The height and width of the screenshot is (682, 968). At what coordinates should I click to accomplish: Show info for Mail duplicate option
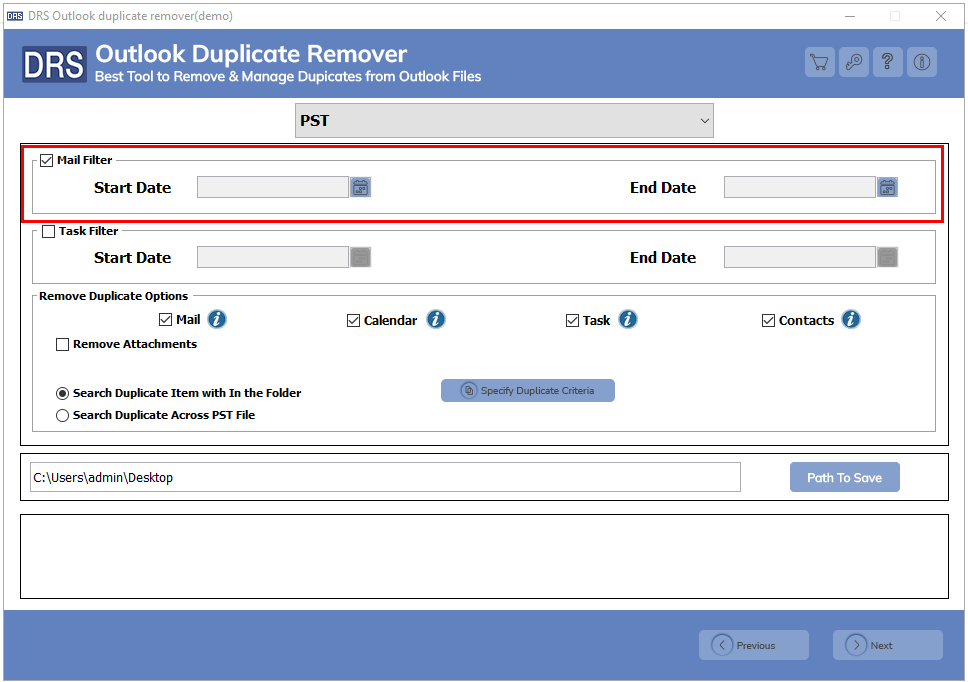click(217, 319)
